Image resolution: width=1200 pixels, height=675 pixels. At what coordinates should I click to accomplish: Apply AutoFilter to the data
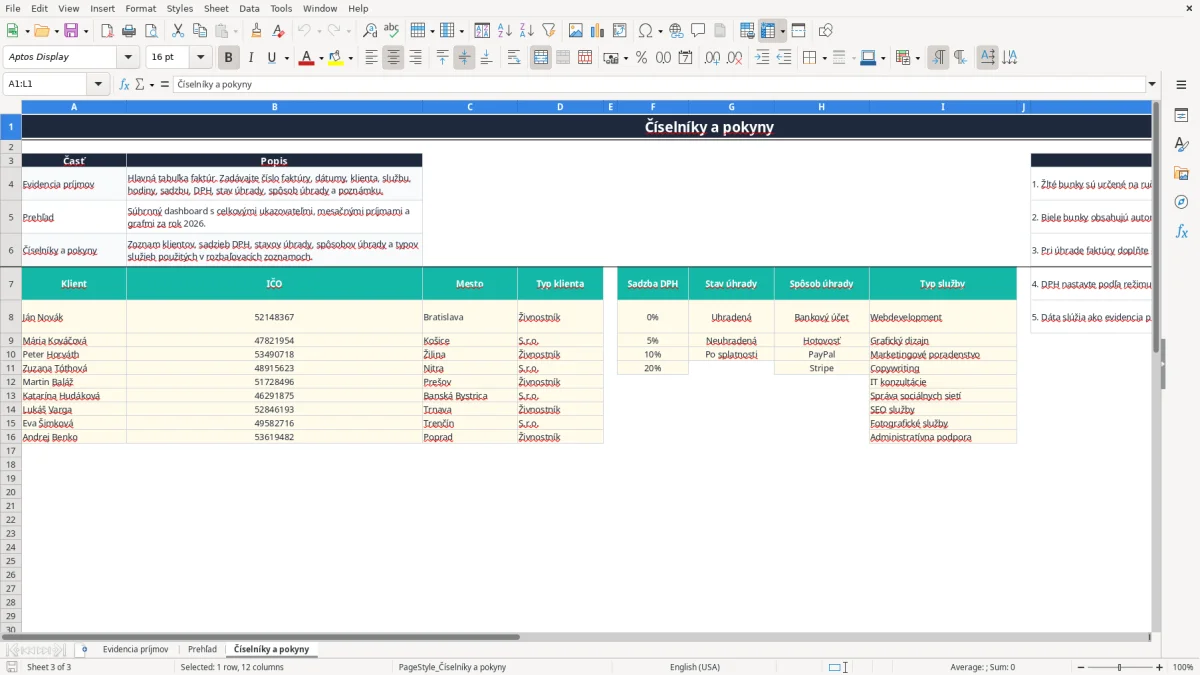549,31
